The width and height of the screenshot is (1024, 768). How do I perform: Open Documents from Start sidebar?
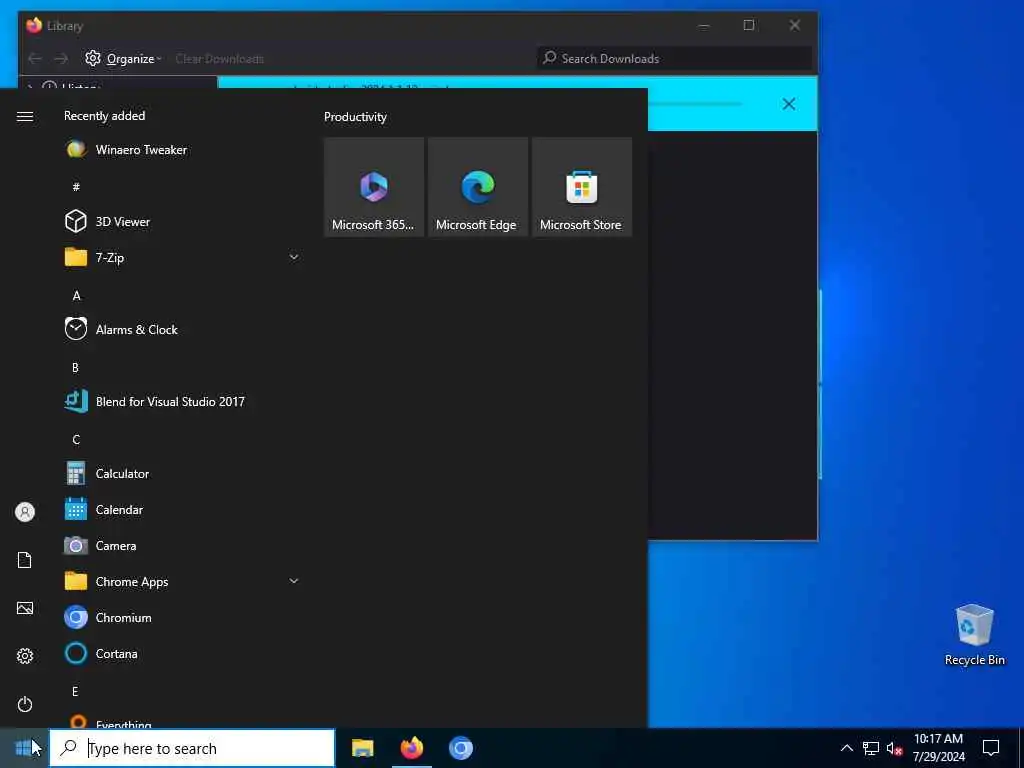(x=25, y=560)
